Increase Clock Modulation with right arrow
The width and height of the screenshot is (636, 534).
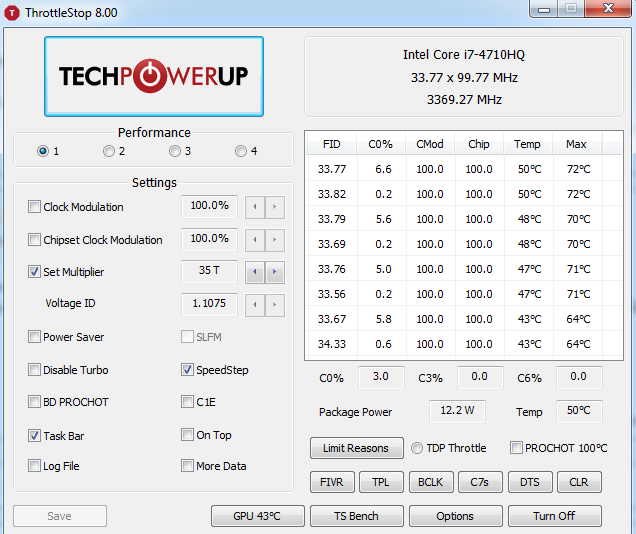click(x=275, y=207)
